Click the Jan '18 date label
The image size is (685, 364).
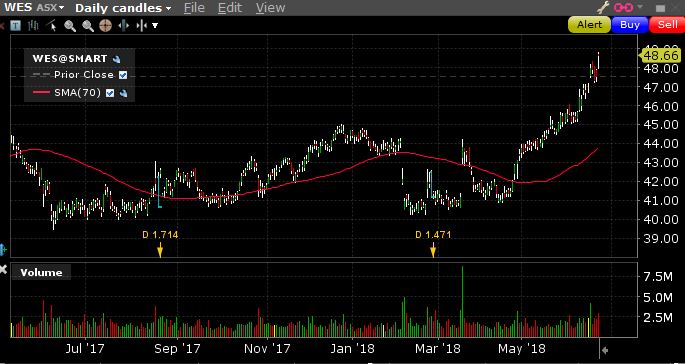click(353, 349)
